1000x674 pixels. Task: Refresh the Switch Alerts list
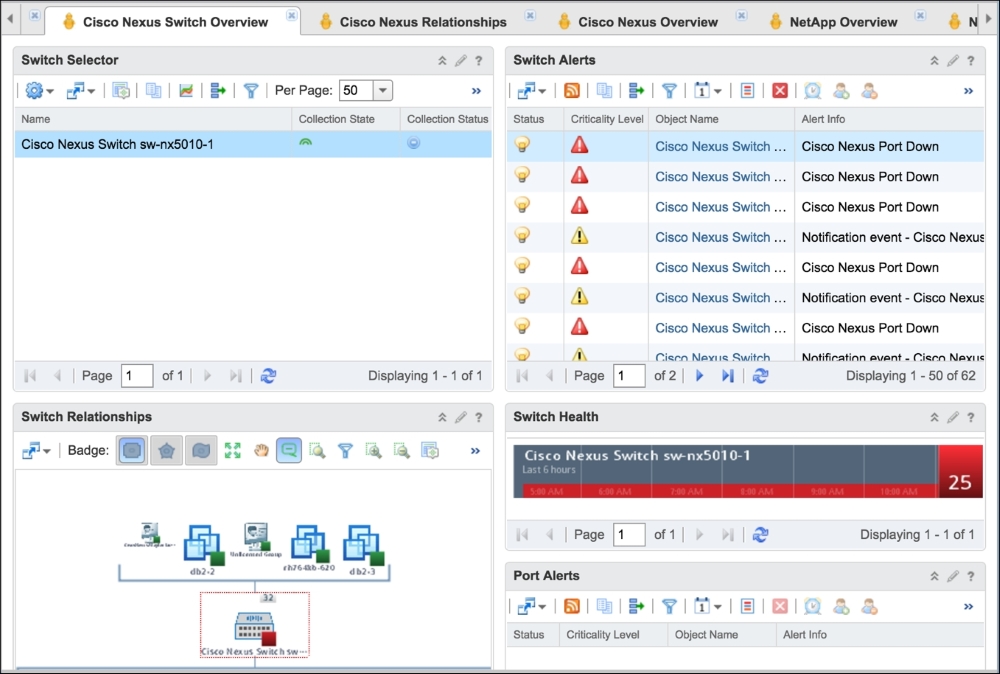pyautogui.click(x=760, y=376)
